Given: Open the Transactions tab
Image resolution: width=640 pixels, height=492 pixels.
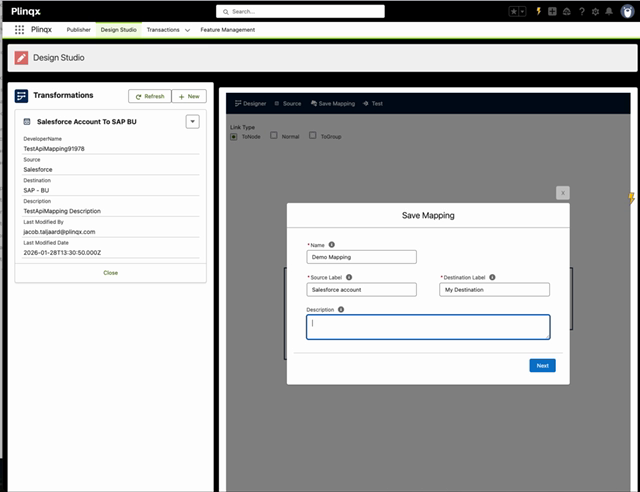Looking at the screenshot, I should [x=163, y=30].
